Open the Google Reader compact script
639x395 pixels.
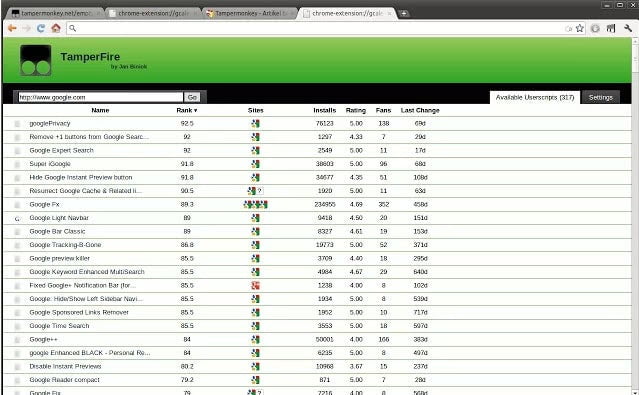click(64, 380)
